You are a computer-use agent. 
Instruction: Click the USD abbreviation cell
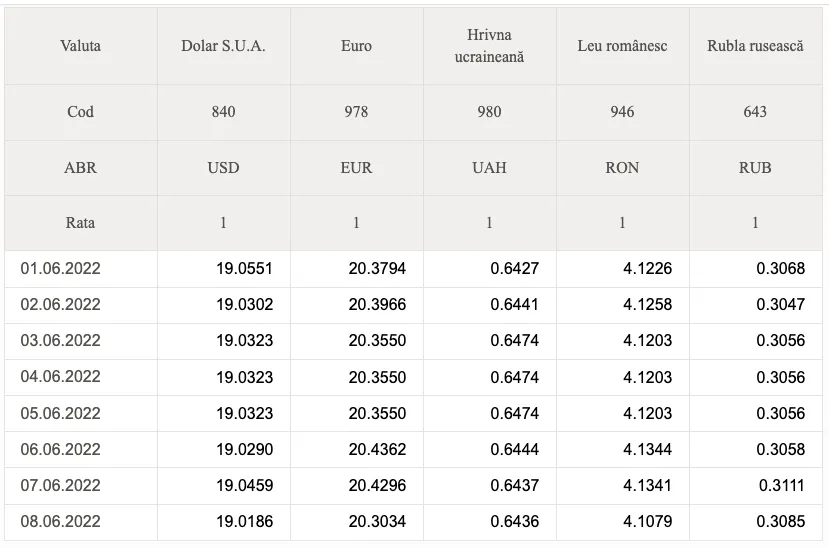[x=223, y=168]
